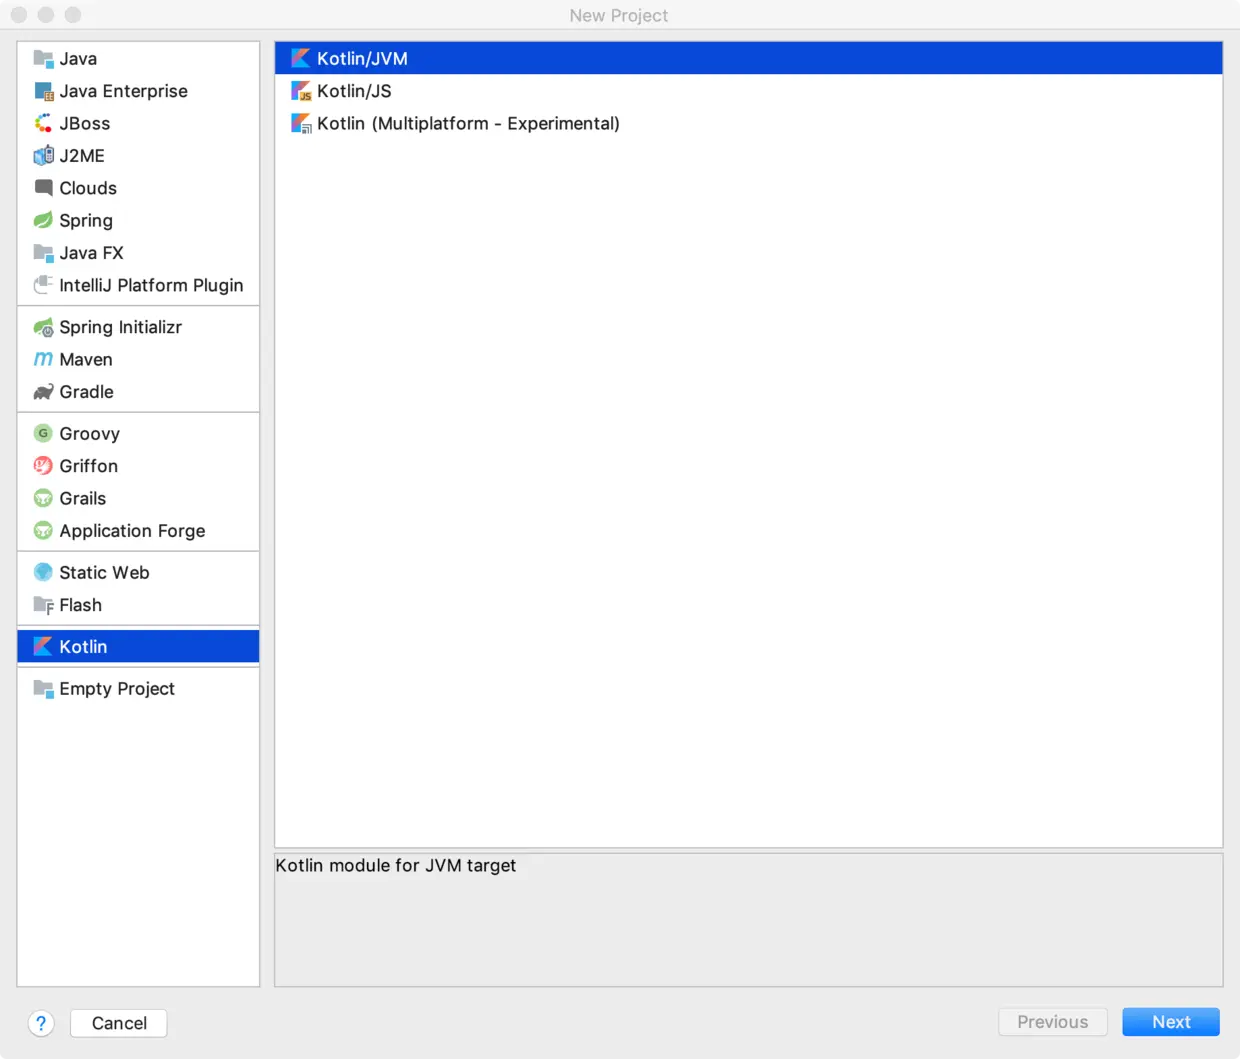The height and width of the screenshot is (1059, 1240).
Task: Select the Clouds category
Action: click(138, 188)
